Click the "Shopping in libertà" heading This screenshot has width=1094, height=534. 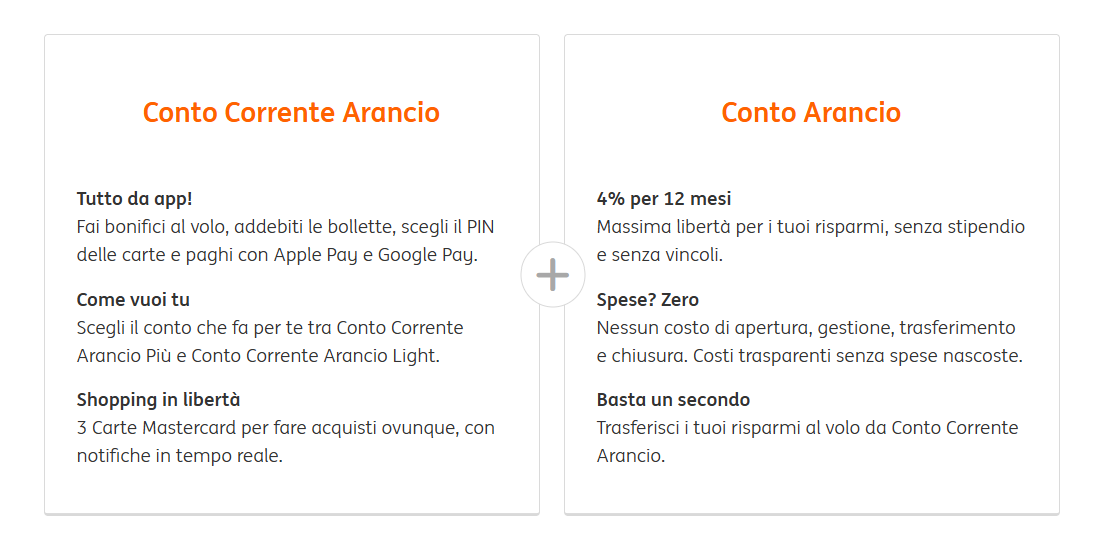coord(158,399)
